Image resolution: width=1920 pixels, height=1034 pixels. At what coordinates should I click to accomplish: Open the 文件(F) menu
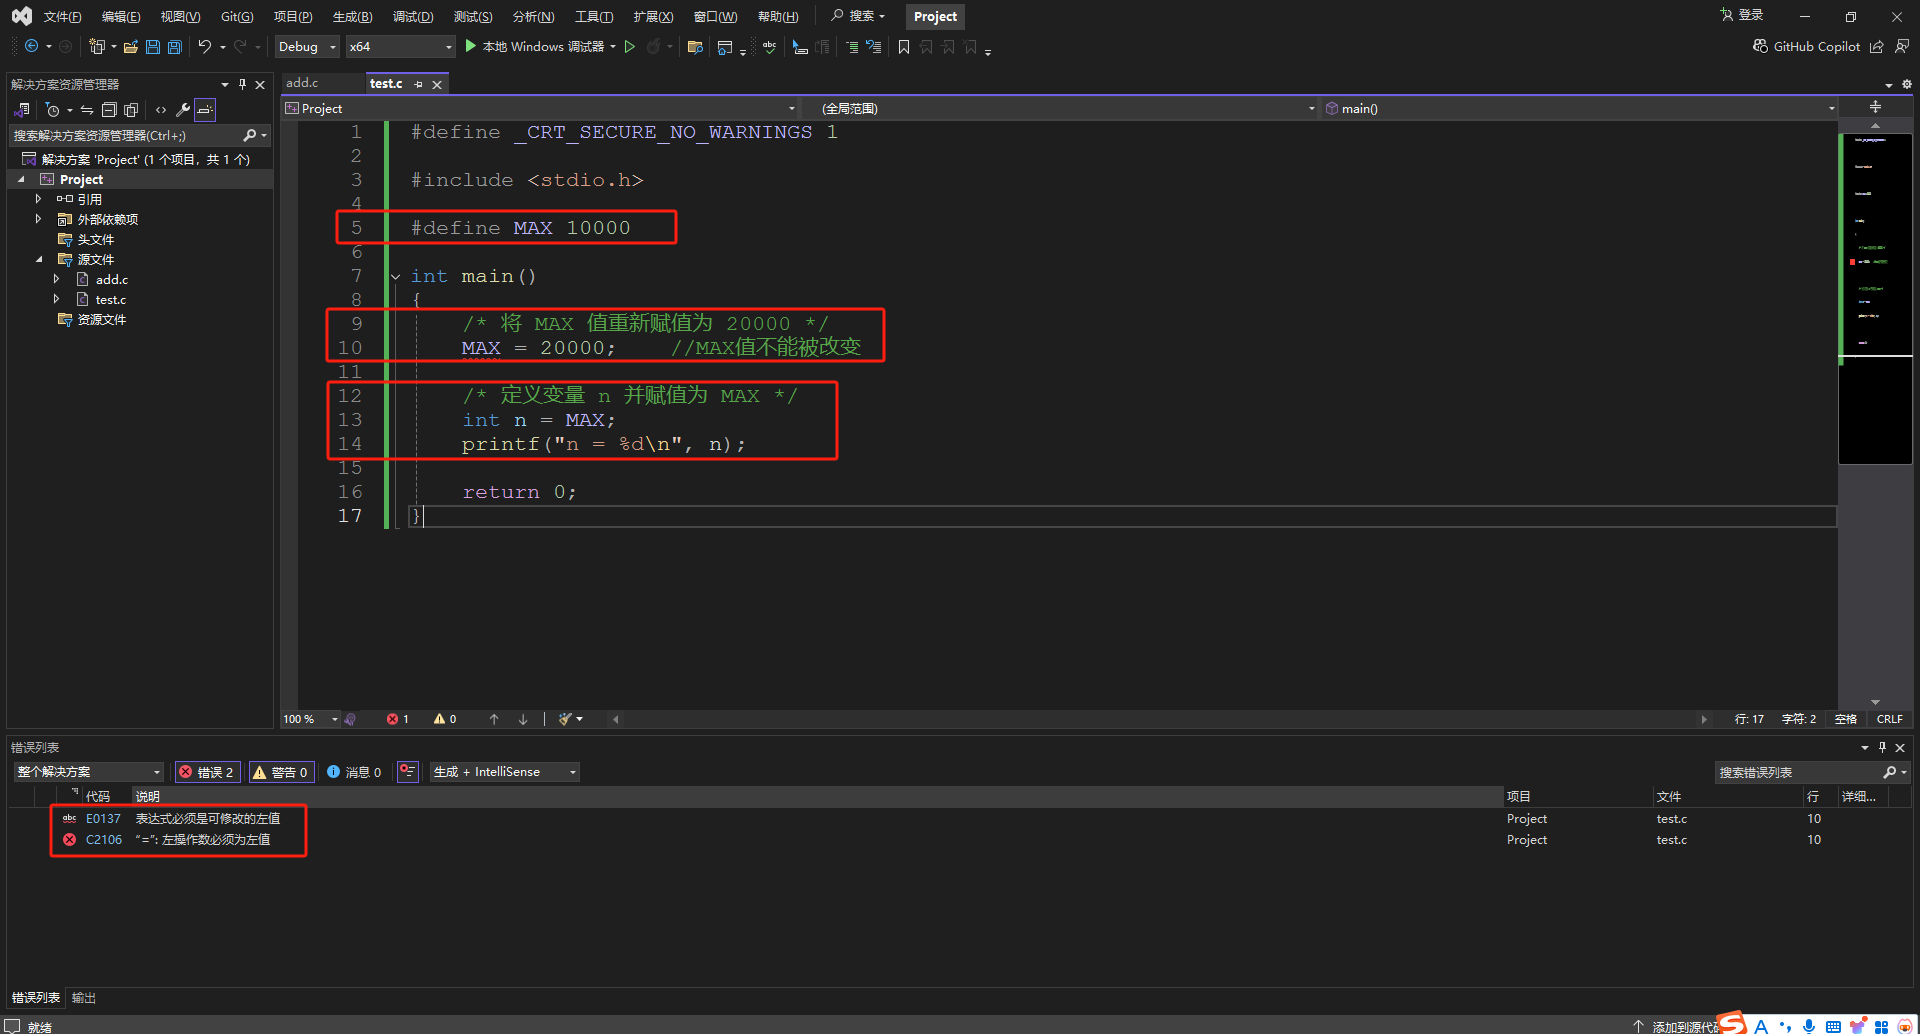62,16
